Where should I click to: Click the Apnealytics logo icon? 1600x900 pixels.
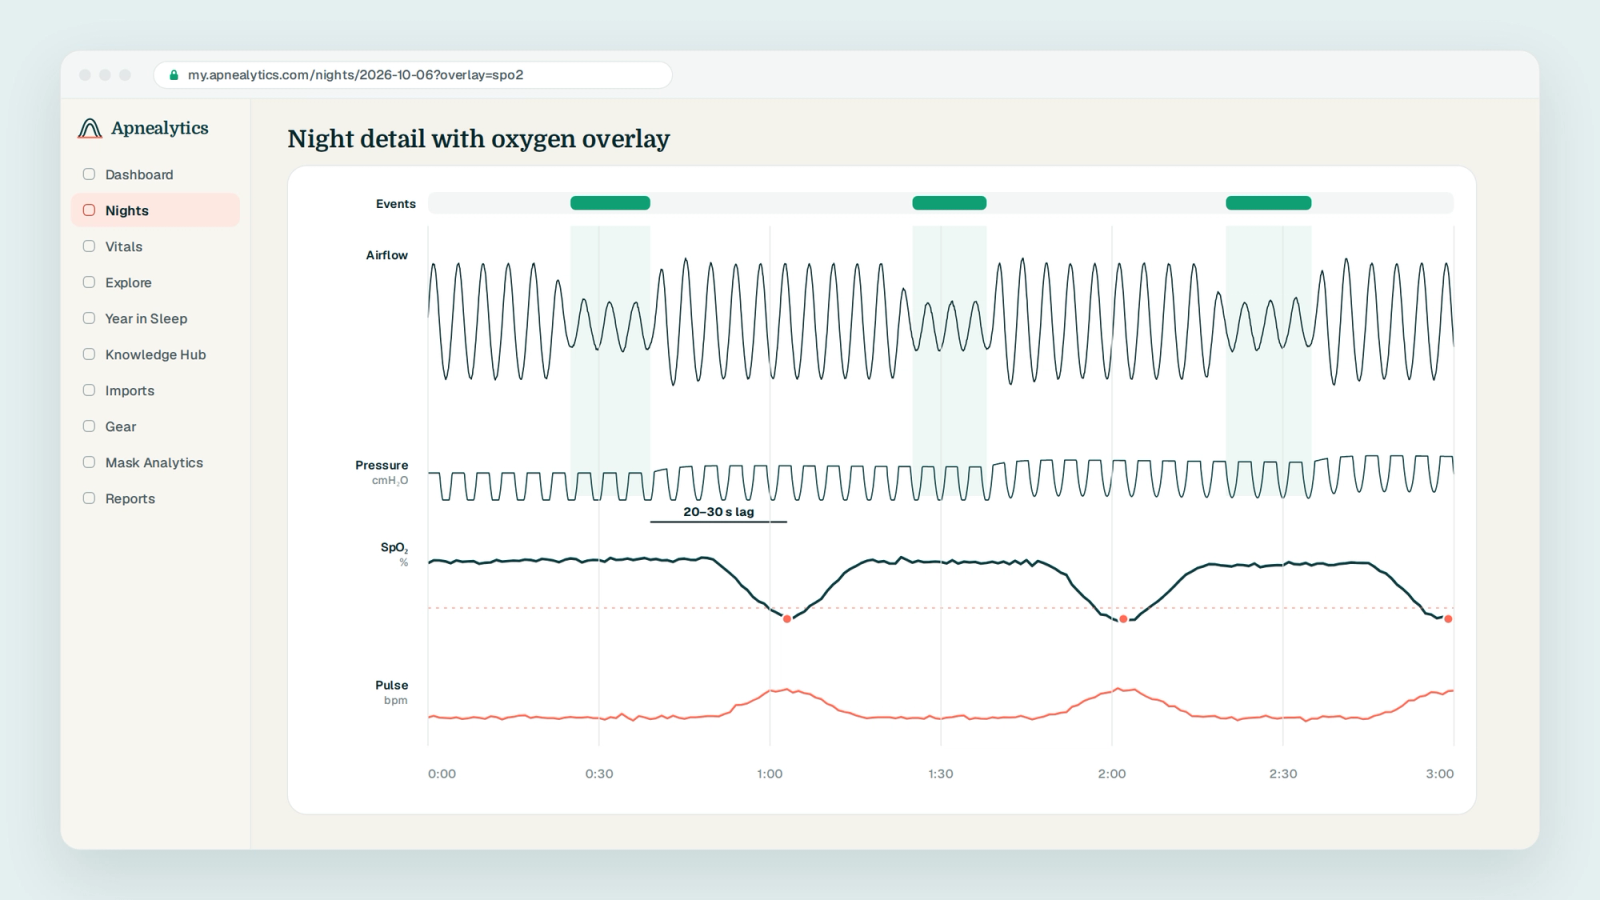pyautogui.click(x=90, y=128)
